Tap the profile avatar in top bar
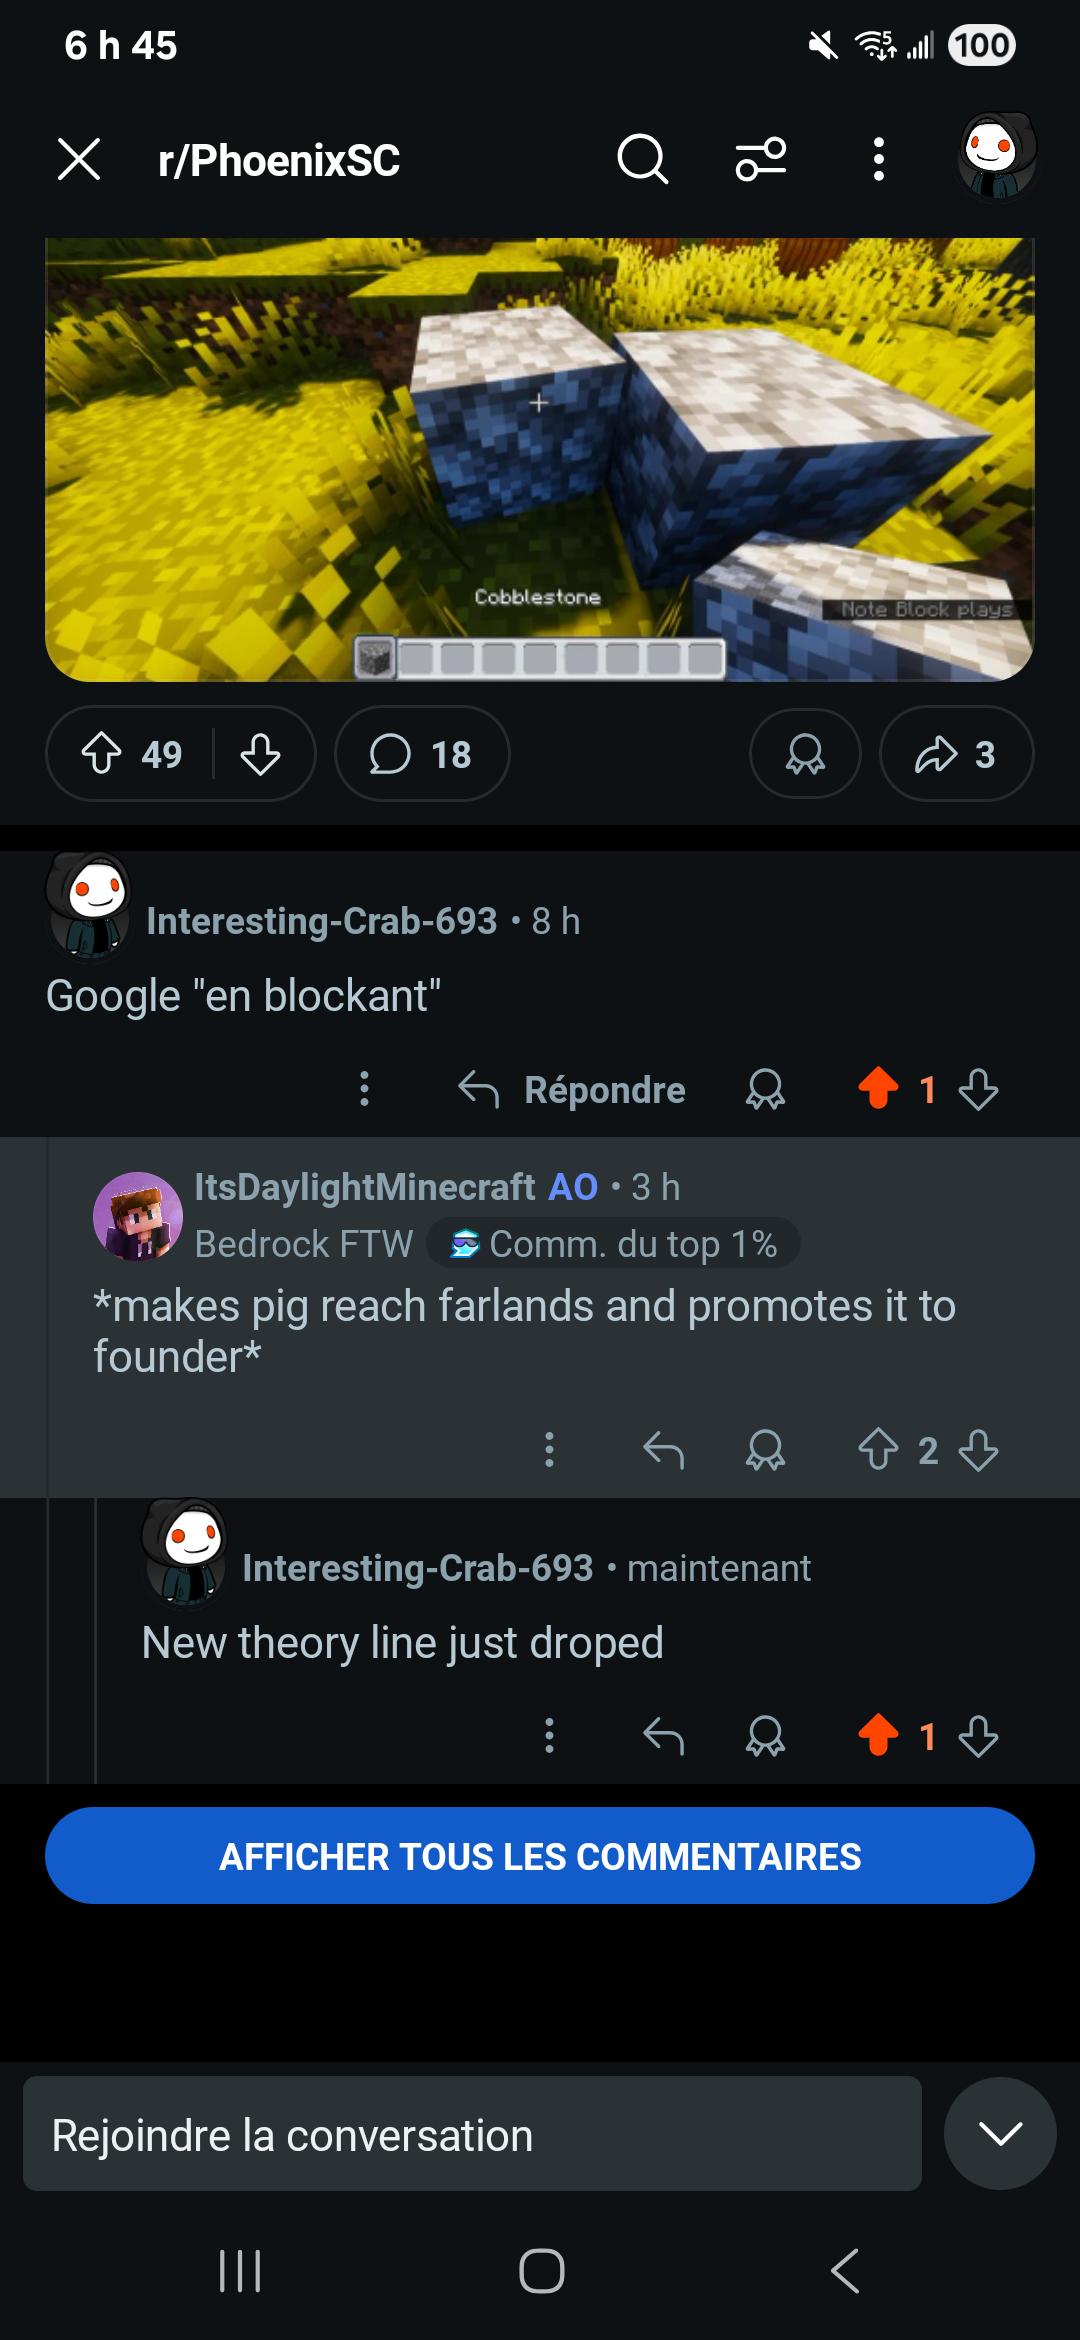 (997, 157)
